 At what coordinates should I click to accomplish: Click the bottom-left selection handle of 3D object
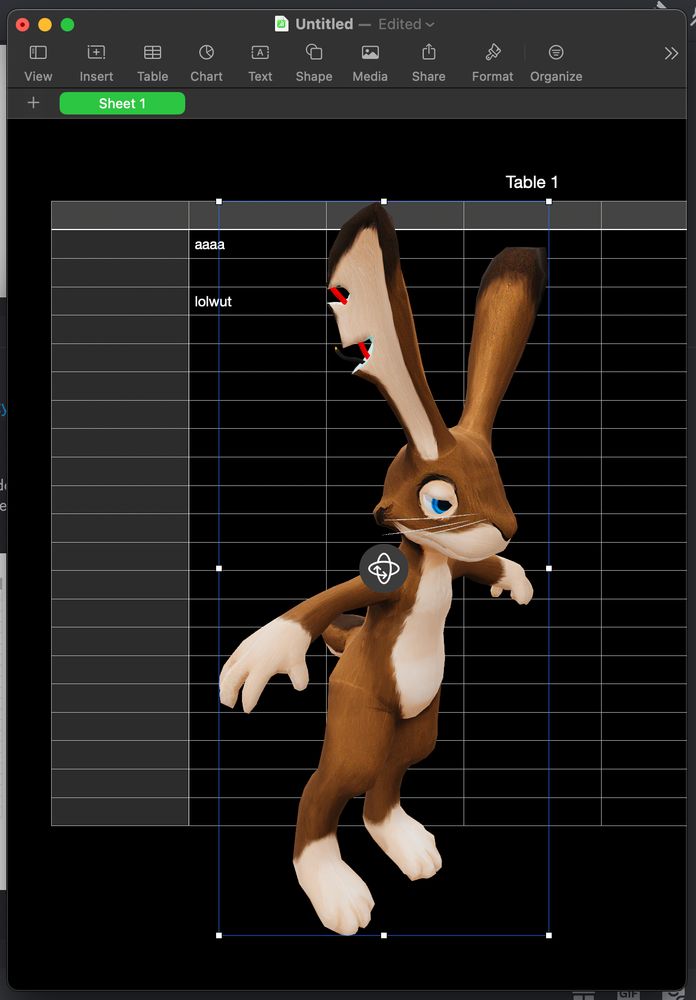tap(219, 936)
